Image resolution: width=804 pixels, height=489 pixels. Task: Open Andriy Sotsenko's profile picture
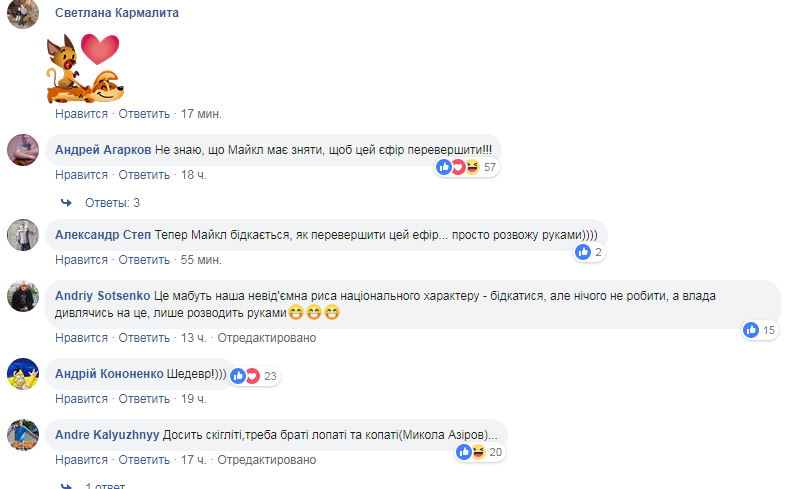click(23, 297)
